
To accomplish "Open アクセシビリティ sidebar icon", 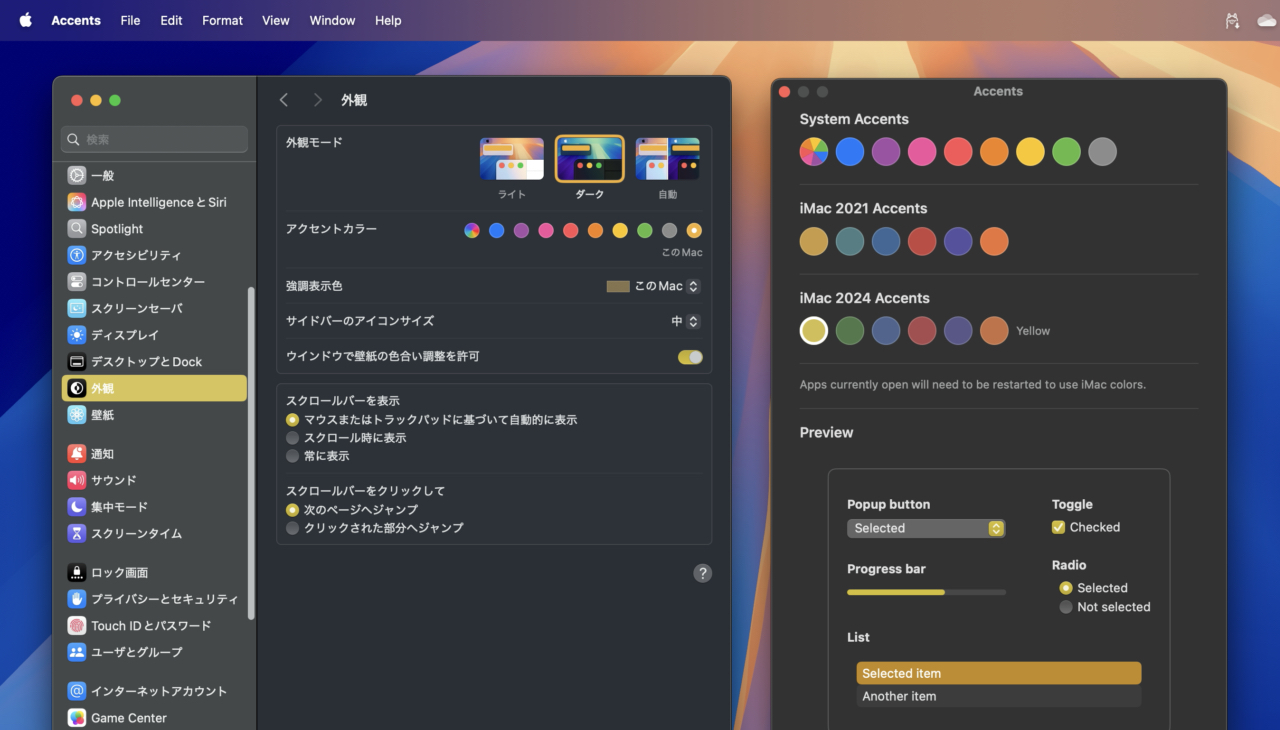I will [77, 255].
